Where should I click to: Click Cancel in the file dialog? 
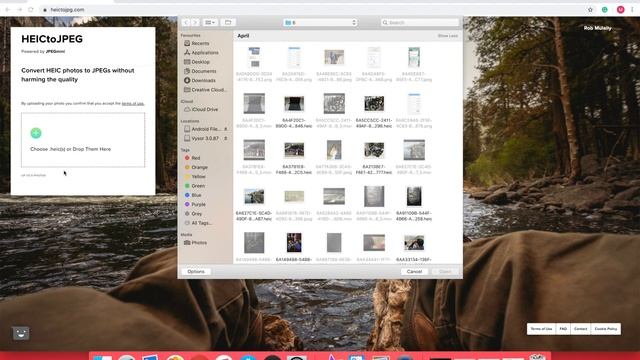click(414, 272)
